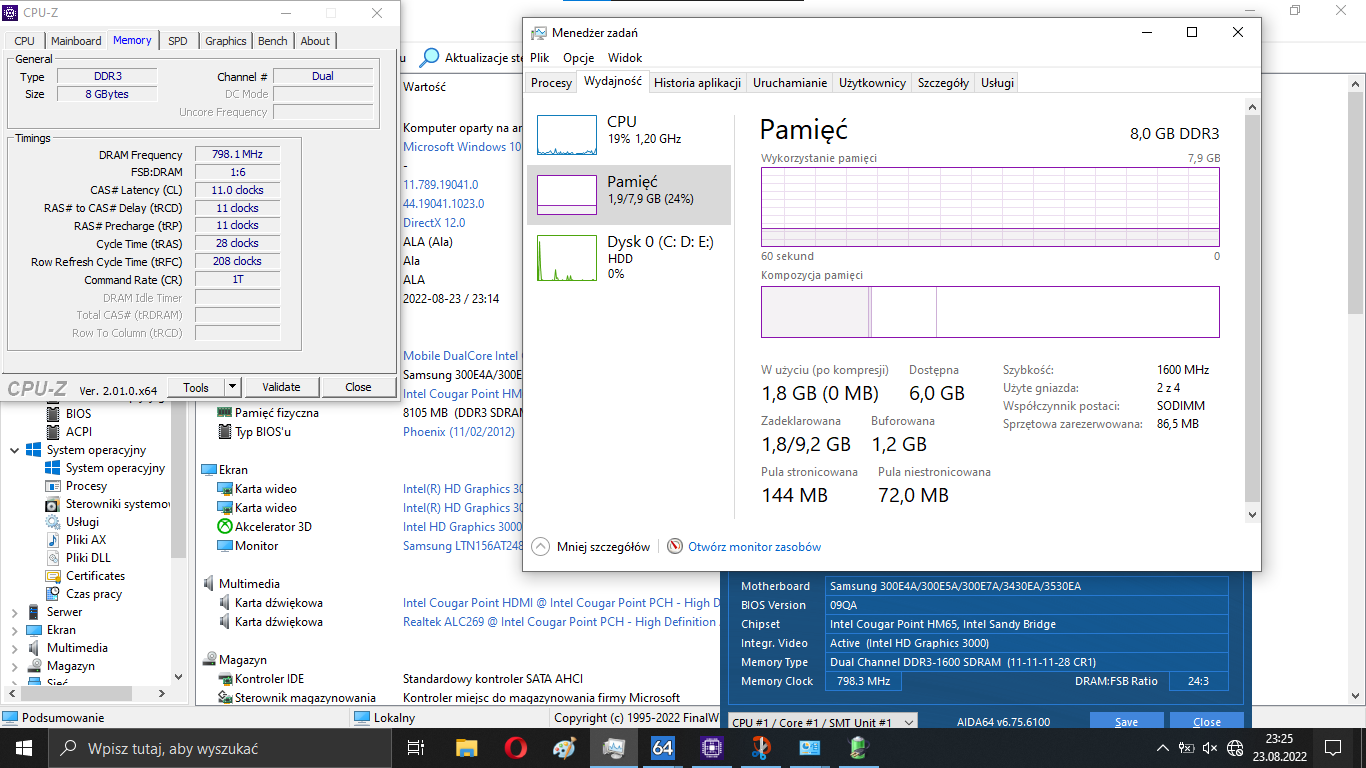1366x768 pixels.
Task: Open Otwórz monitor zasobów link
Action: coord(744,547)
